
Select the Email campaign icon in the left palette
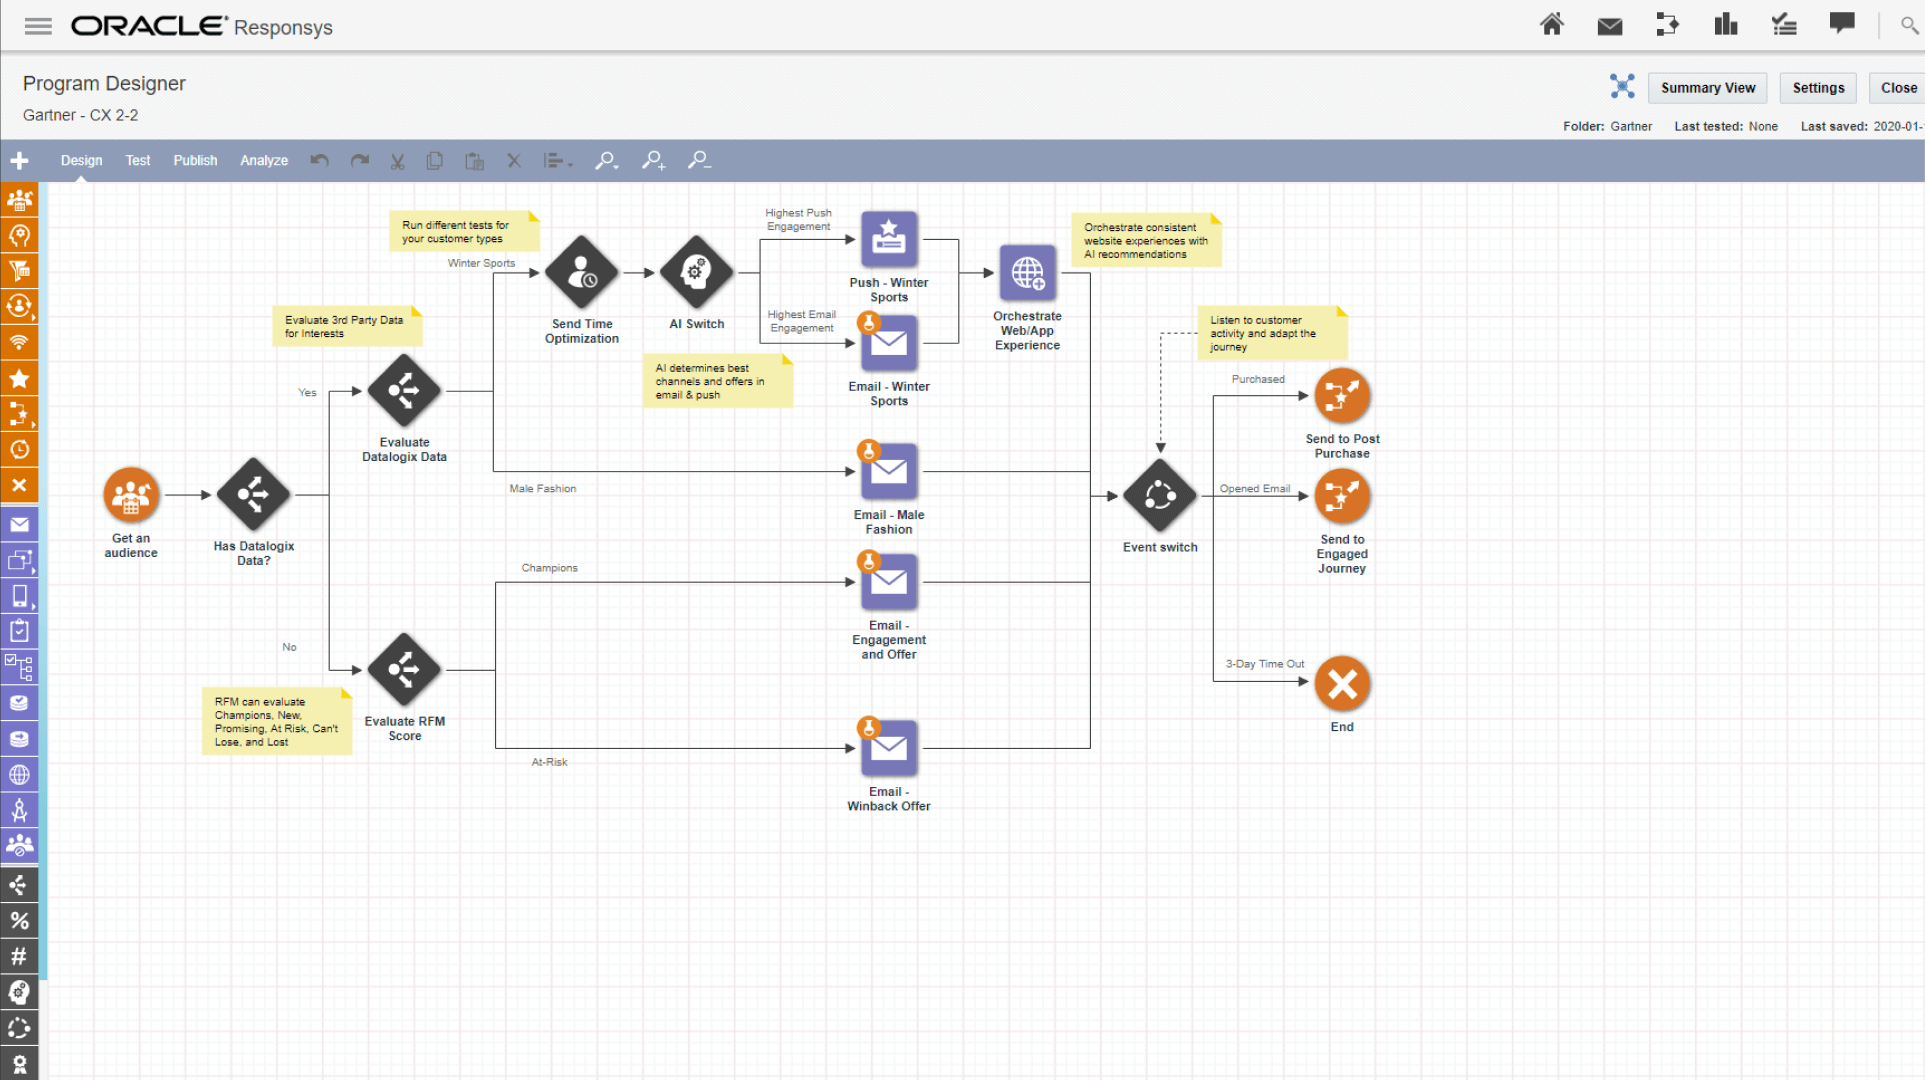click(x=20, y=523)
